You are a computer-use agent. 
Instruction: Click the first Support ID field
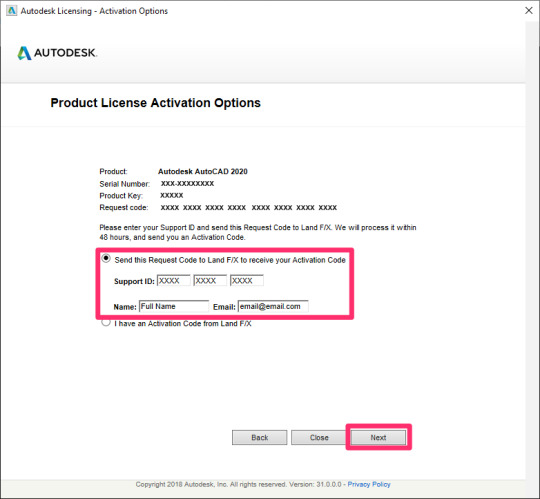pos(174,281)
